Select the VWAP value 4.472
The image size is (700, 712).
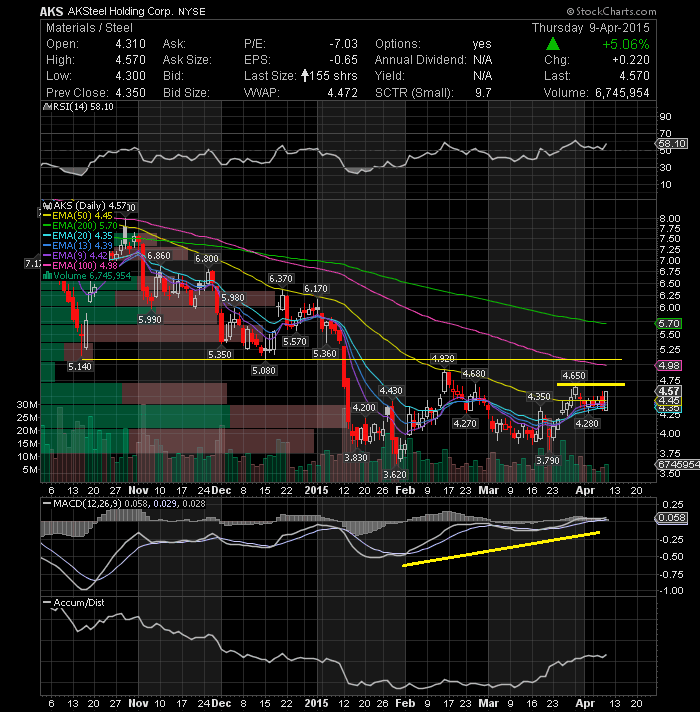(343, 92)
